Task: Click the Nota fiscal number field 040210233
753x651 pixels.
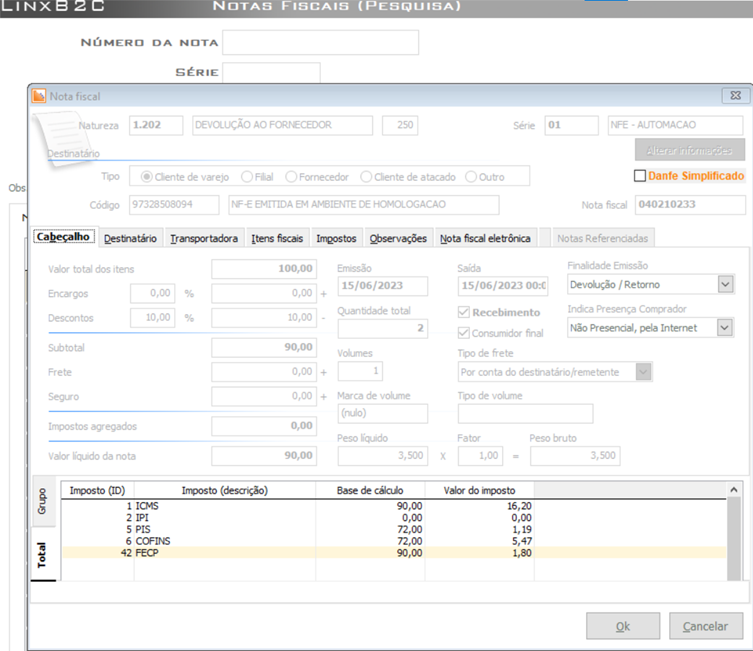Action: [x=690, y=205]
